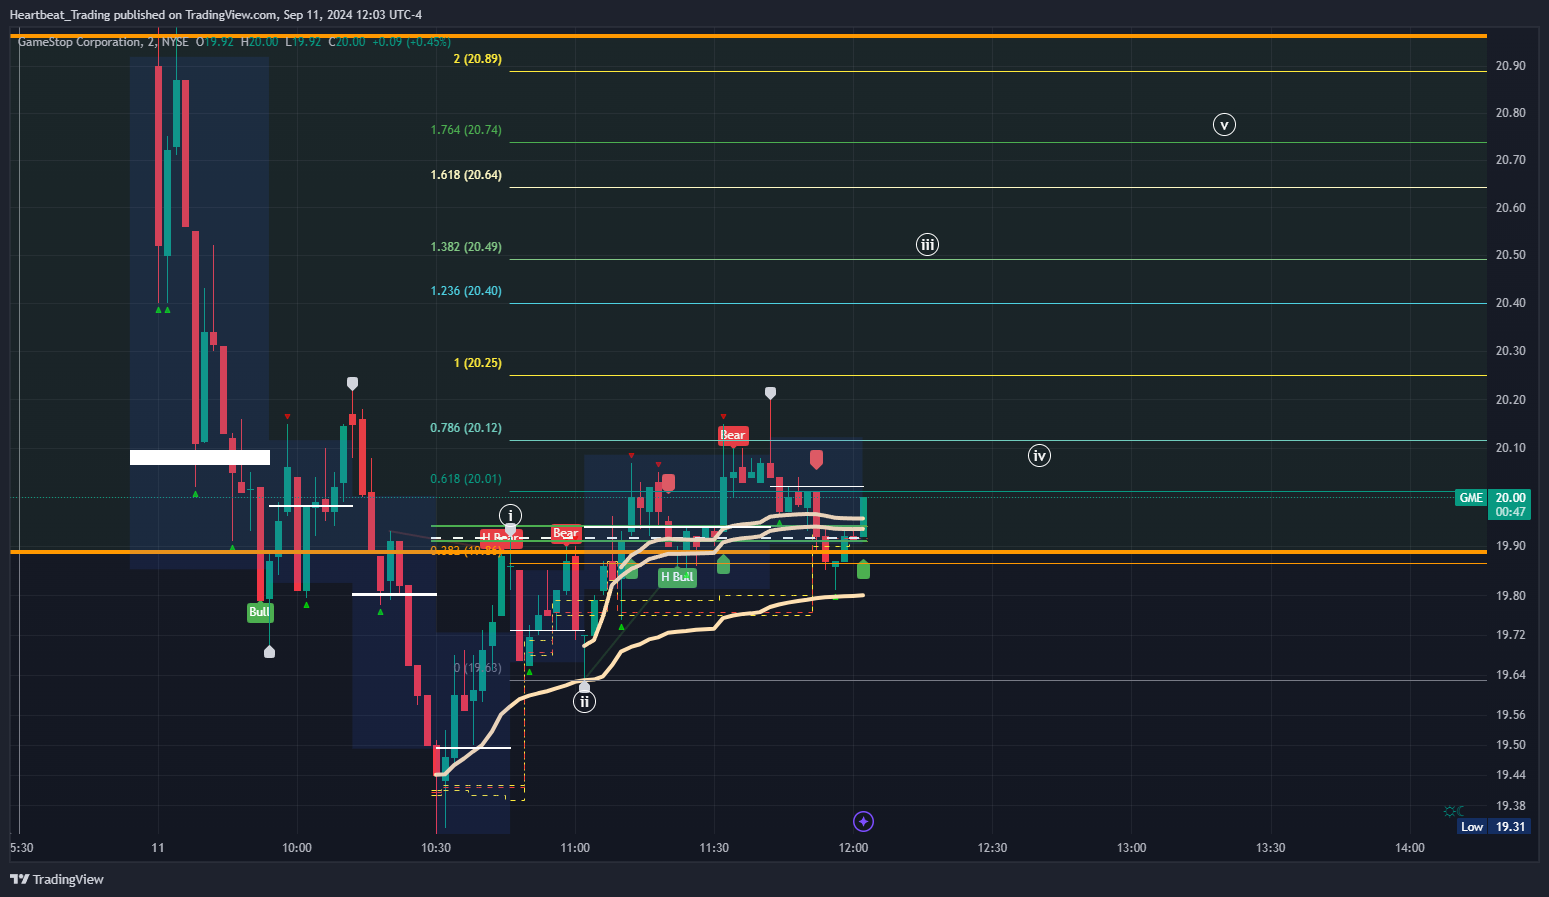Click the 10:00 time axis label
1549x897 pixels.
pos(297,848)
